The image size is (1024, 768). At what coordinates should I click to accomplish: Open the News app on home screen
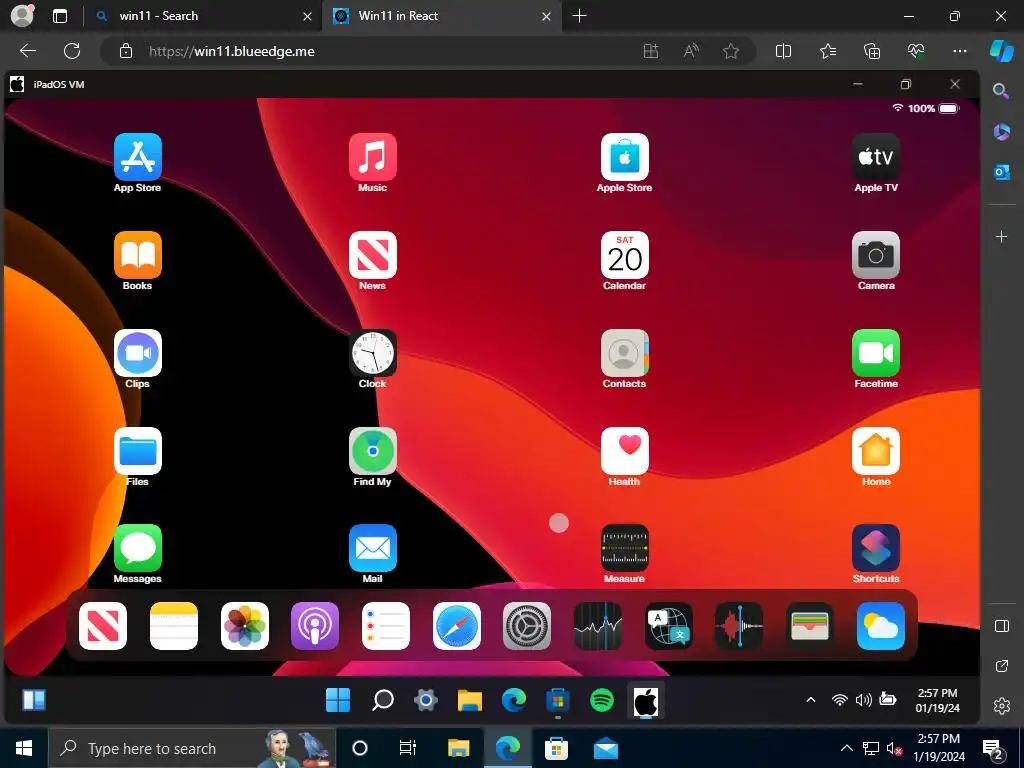(x=373, y=255)
